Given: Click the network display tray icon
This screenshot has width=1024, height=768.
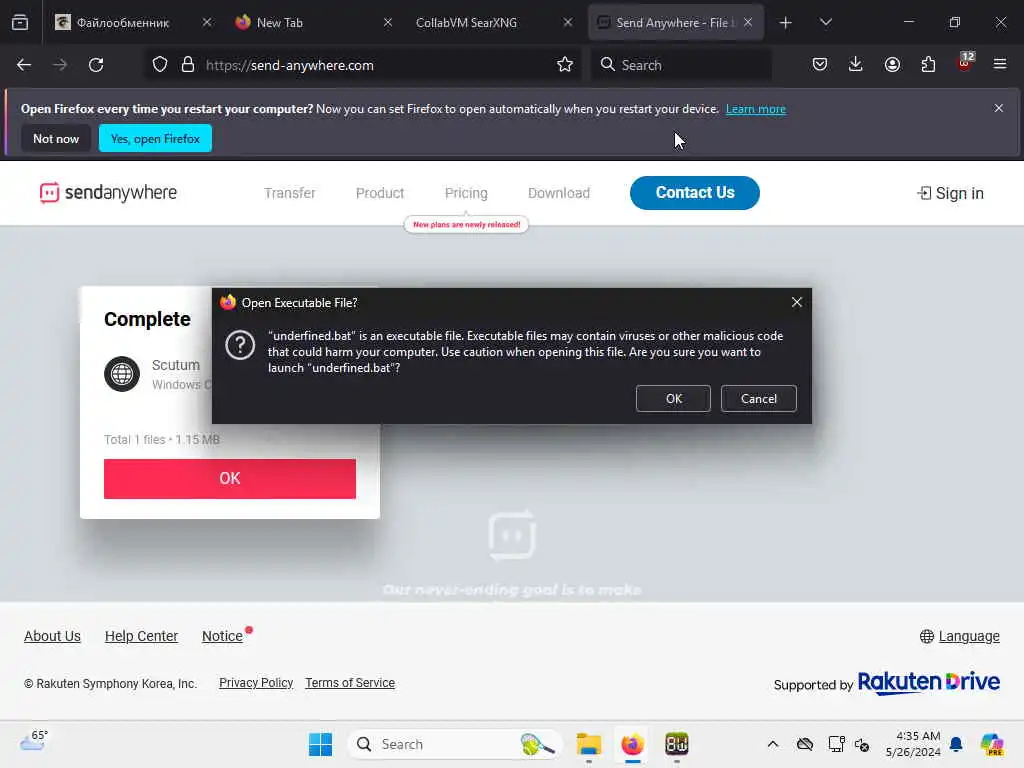Looking at the screenshot, I should click(836, 744).
